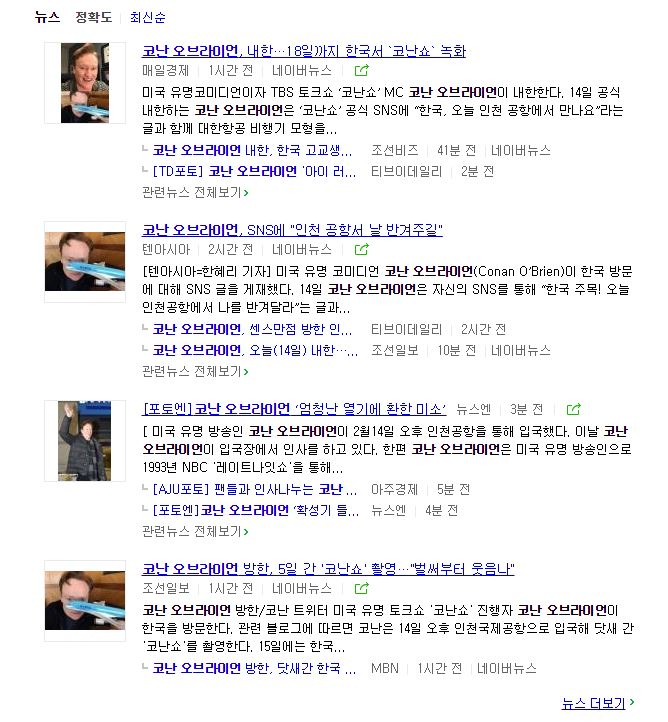668x722 pixels.
Task: Open third article's waving man thumbnail
Action: 85,441
